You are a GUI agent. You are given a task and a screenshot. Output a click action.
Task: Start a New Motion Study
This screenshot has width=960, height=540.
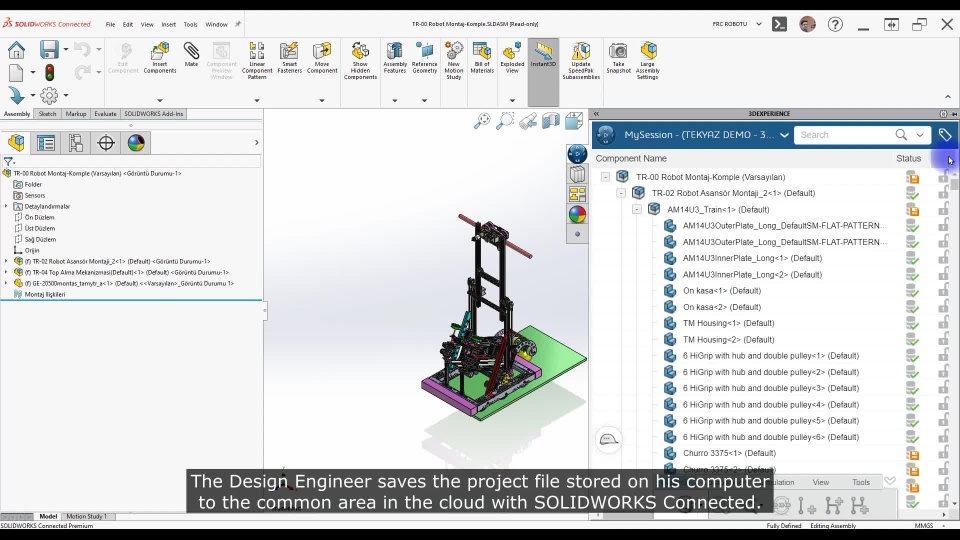(454, 61)
